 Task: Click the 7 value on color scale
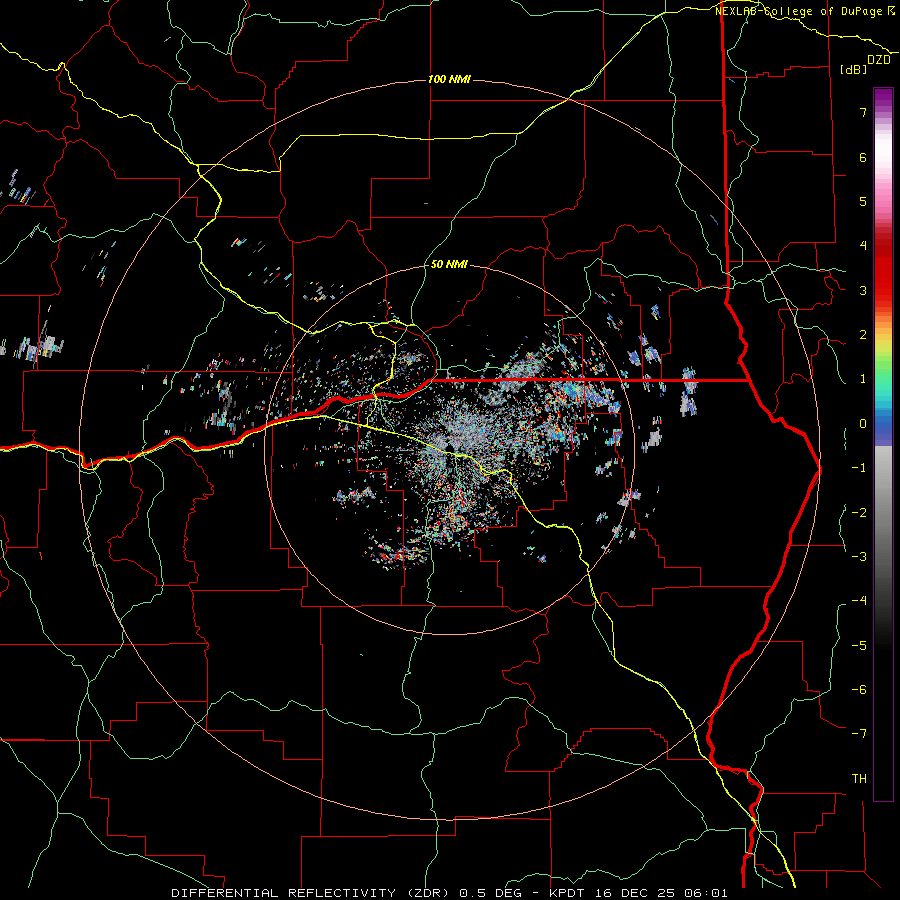point(863,112)
